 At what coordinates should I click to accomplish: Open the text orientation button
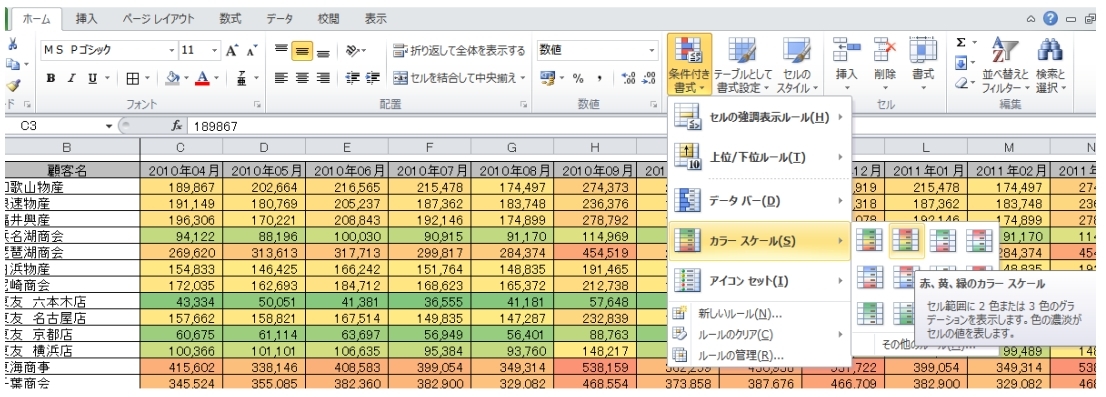coord(356,51)
